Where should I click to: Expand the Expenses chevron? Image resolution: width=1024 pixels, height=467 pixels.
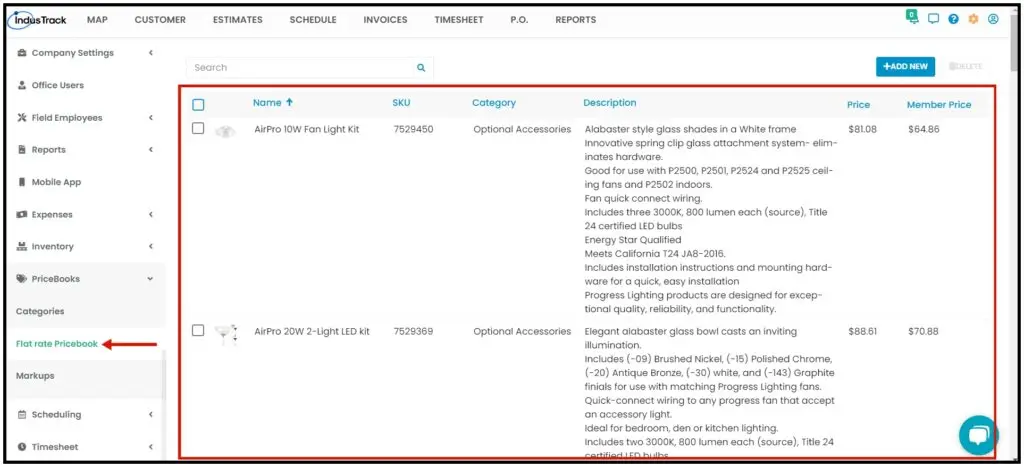pos(151,214)
